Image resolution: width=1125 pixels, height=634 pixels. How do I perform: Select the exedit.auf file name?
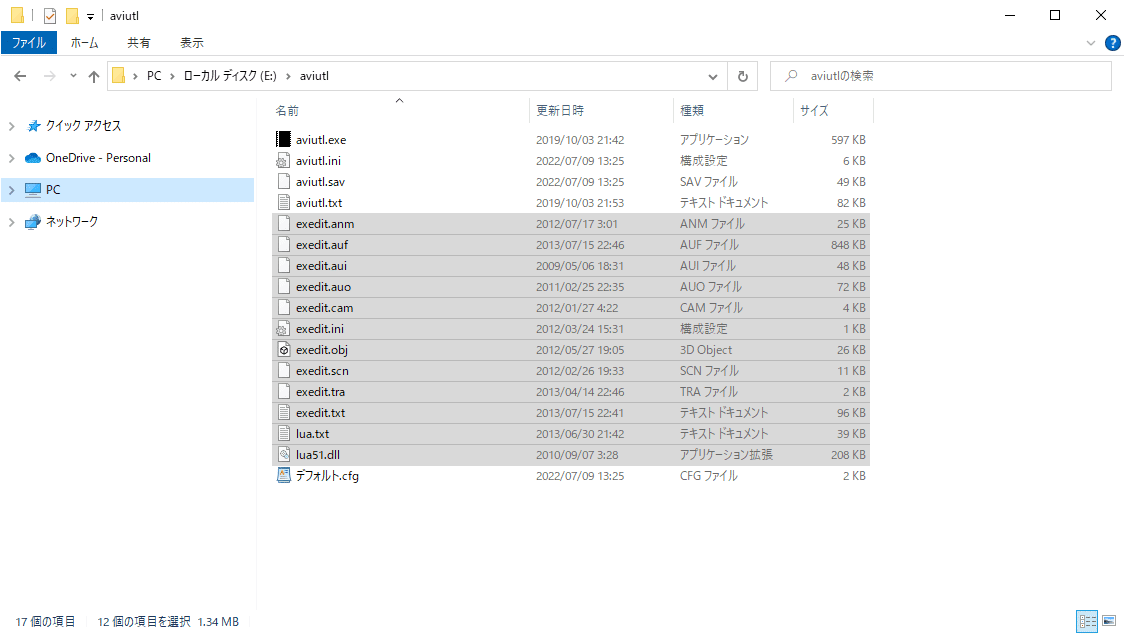[x=321, y=245]
